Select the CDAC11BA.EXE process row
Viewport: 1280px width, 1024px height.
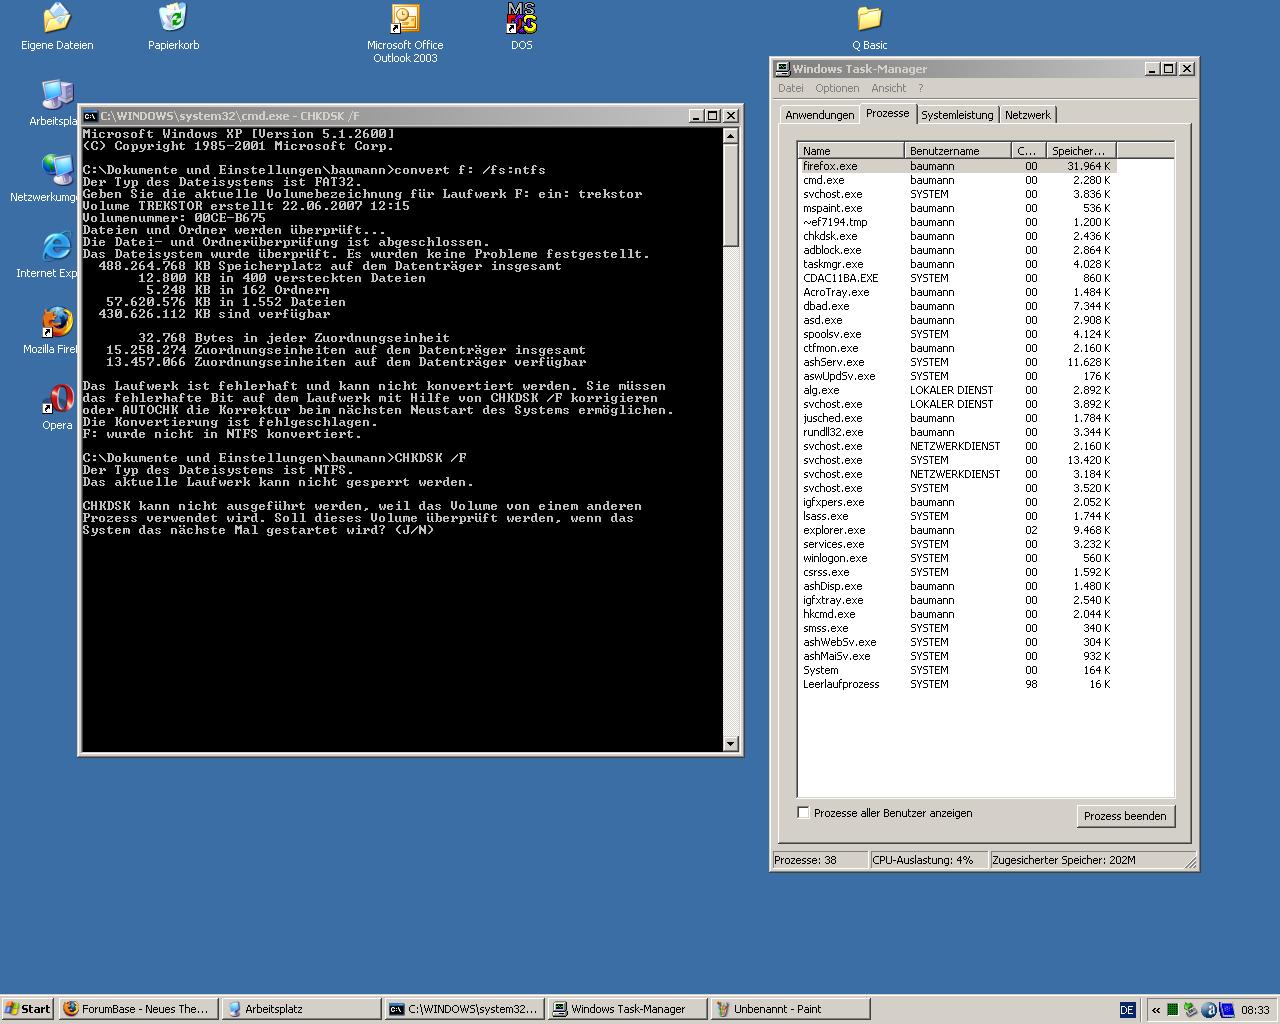tap(957, 278)
